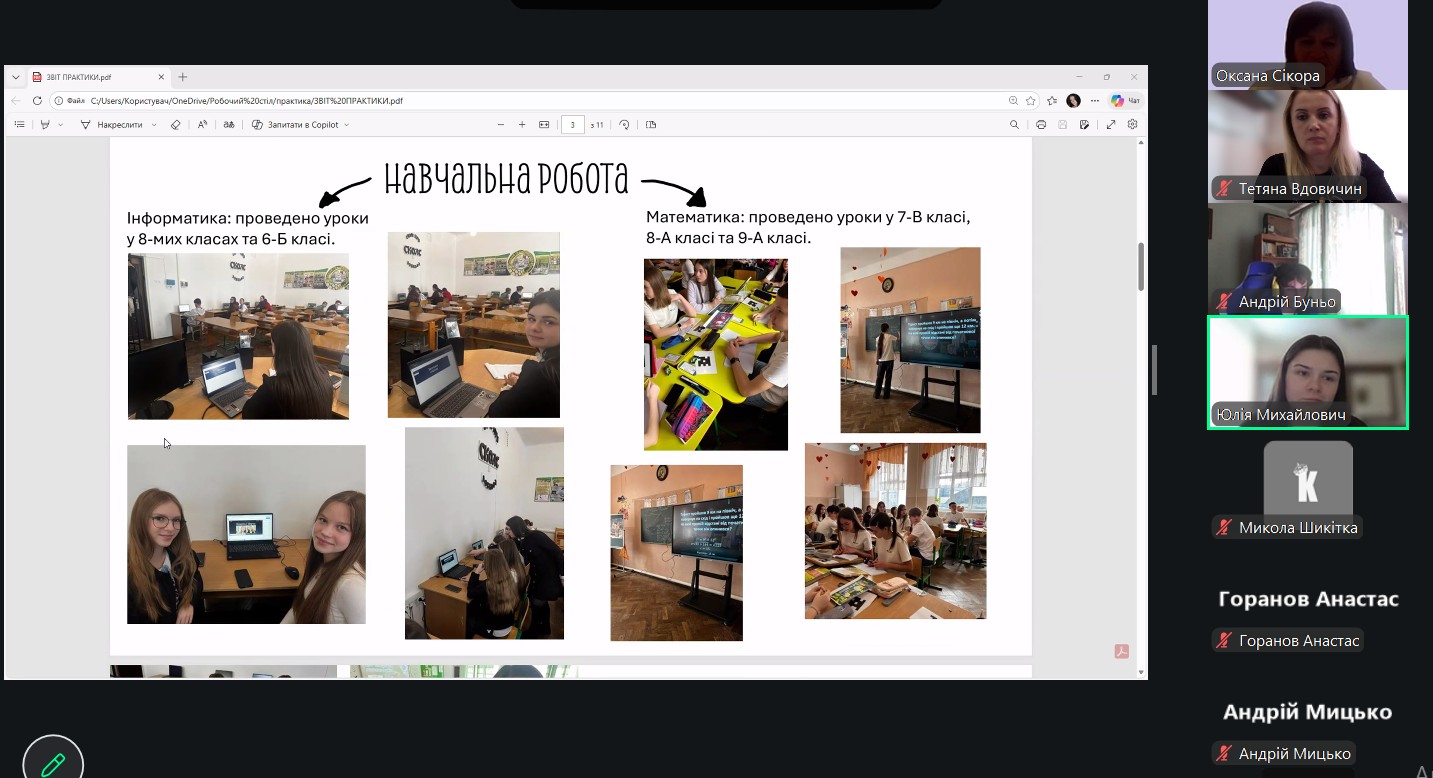This screenshot has width=1433, height=778.
Task: Toggle the page view layout button
Action: [651, 125]
